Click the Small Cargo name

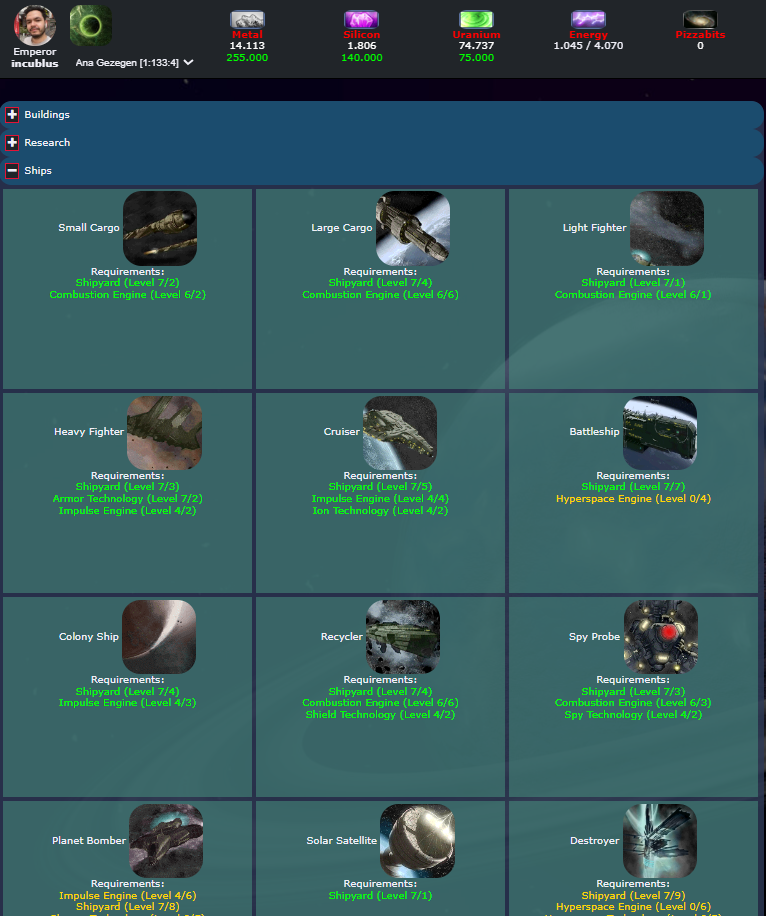pyautogui.click(x=89, y=228)
